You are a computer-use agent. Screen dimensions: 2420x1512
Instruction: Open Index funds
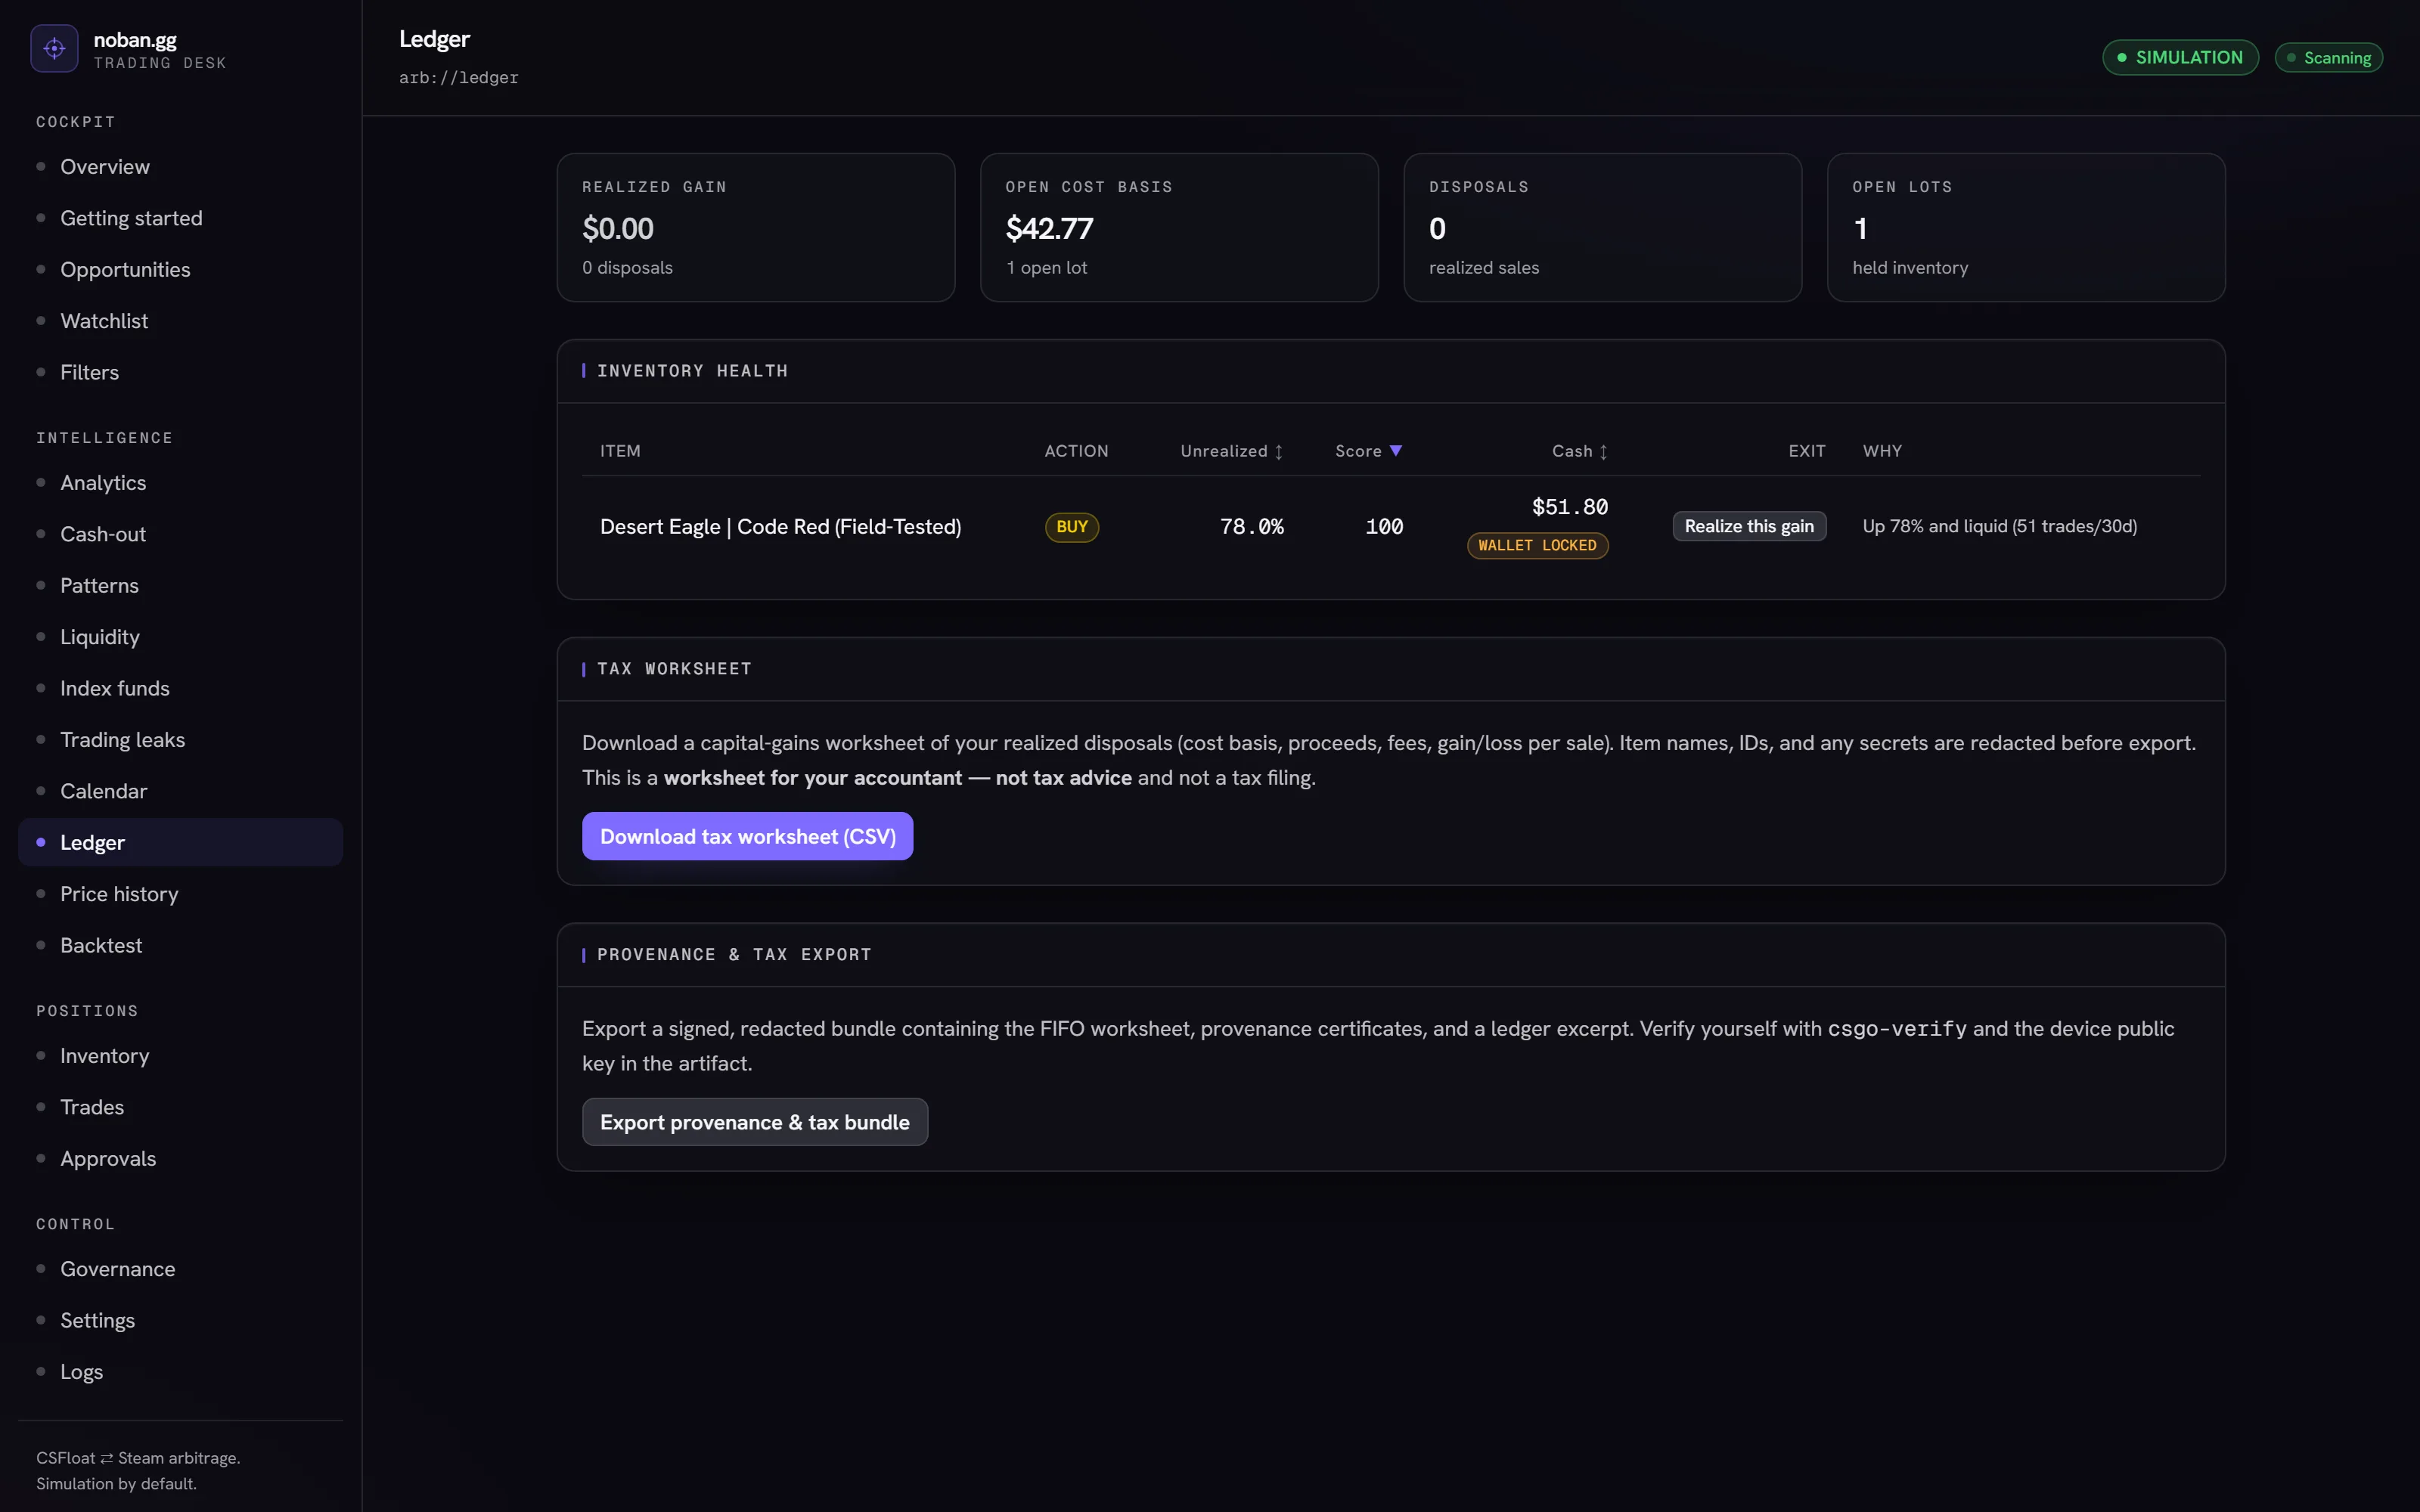click(181, 689)
